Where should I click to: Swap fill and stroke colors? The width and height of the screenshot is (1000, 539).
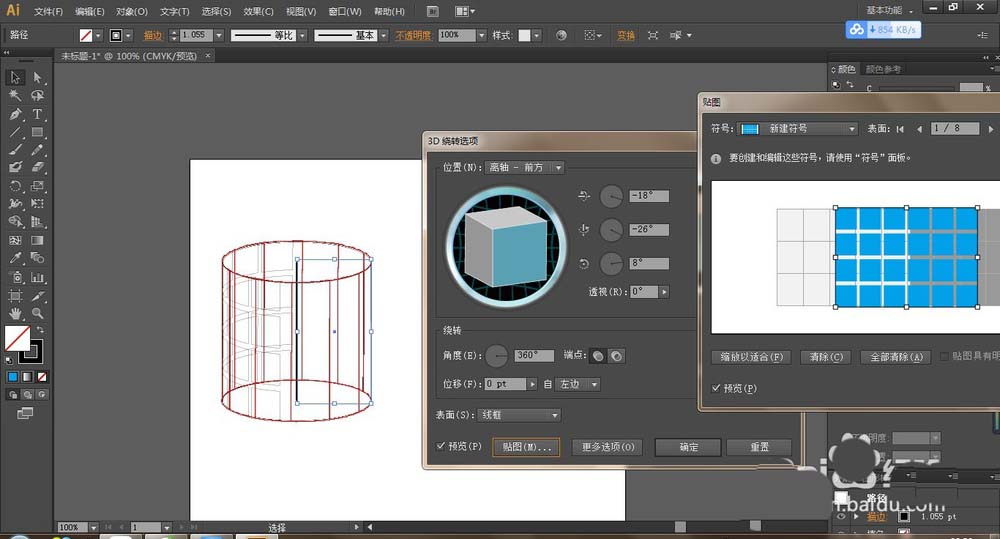coord(40,330)
